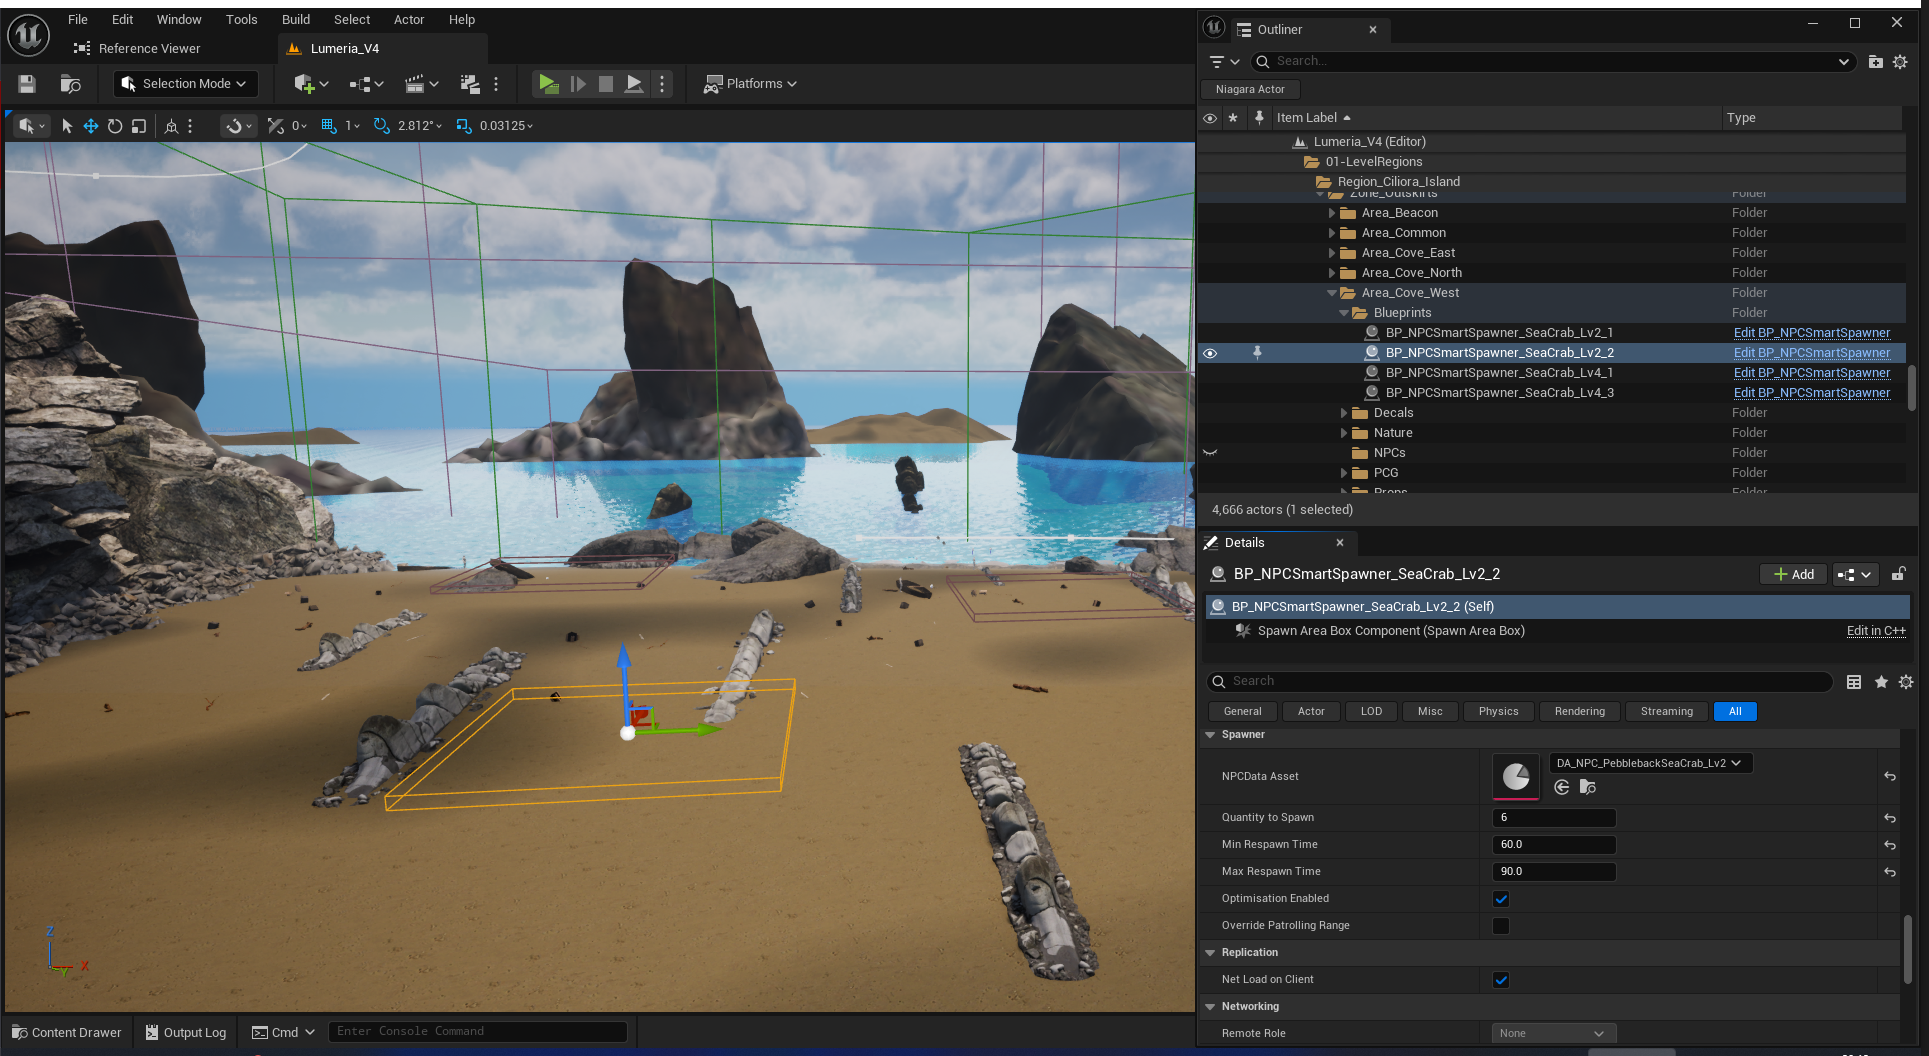The image size is (1929, 1056).
Task: Click the favorites star in Details
Action: click(x=1881, y=682)
